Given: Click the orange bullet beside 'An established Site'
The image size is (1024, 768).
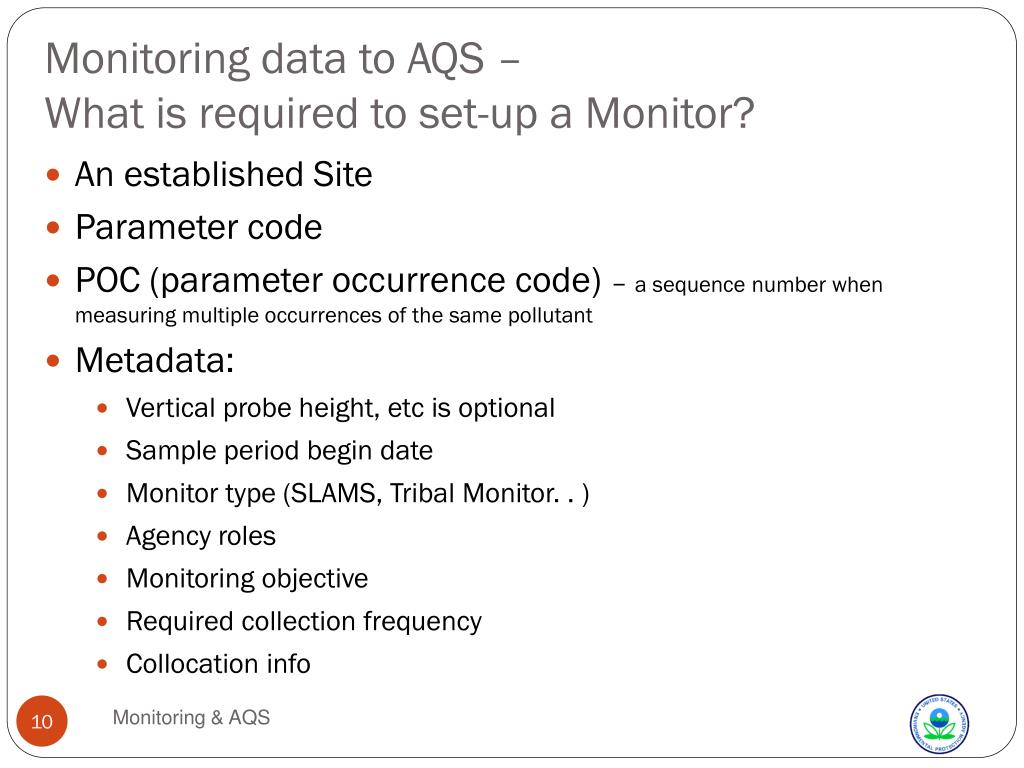Looking at the screenshot, I should [53, 175].
